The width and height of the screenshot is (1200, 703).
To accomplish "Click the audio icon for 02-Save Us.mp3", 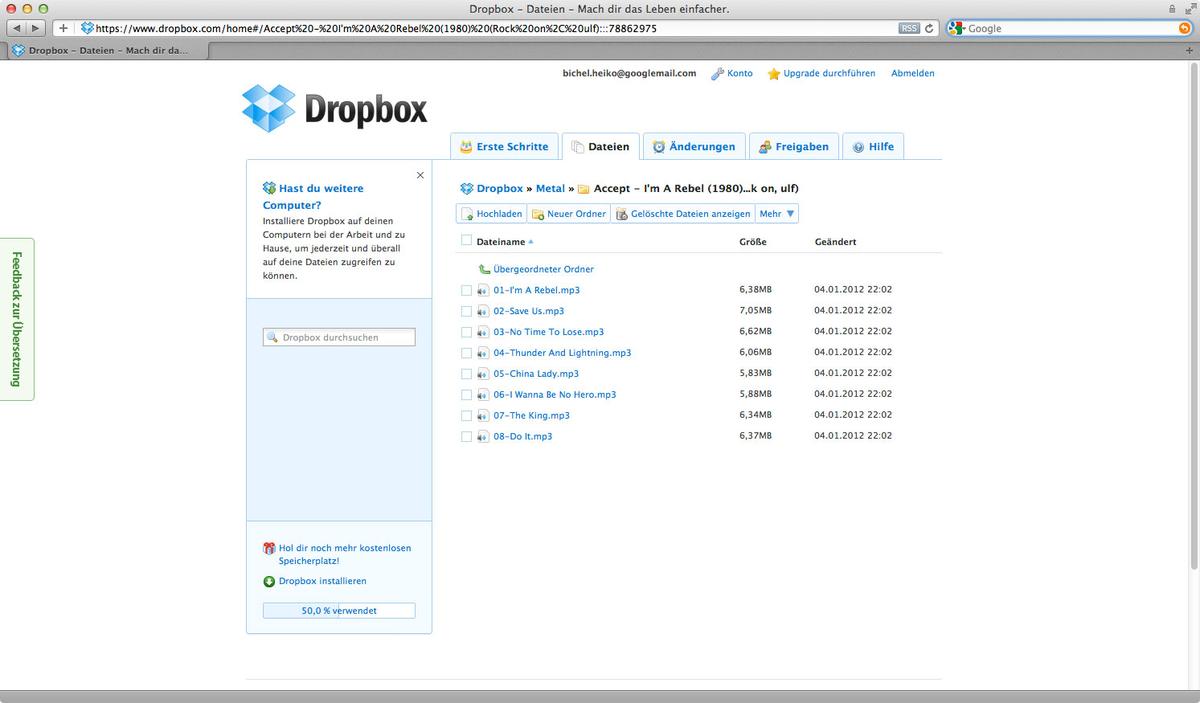I will coord(483,311).
